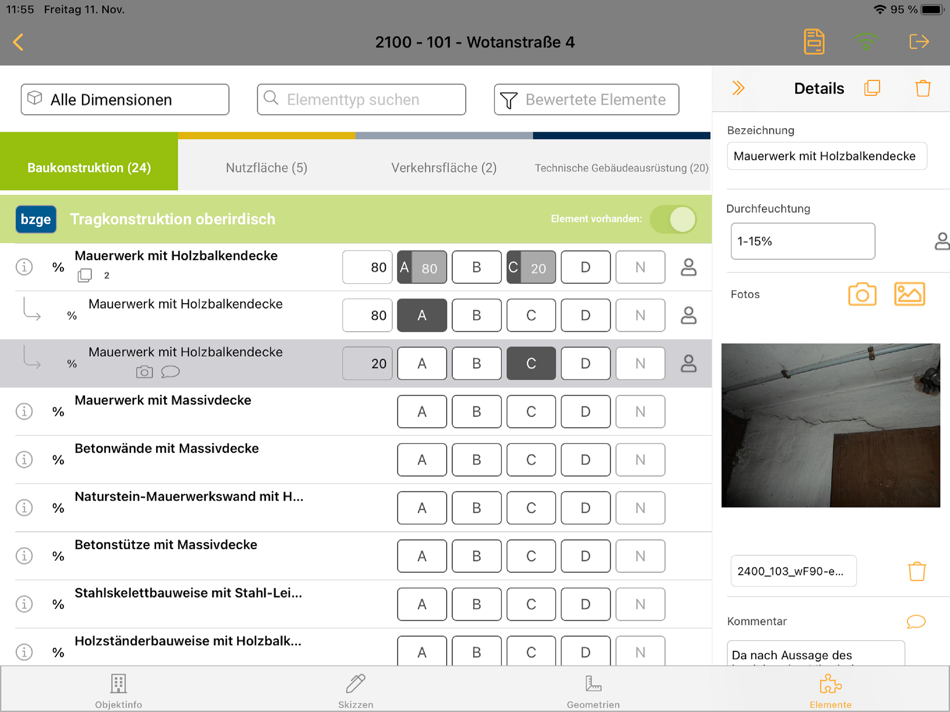This screenshot has height=712, width=950.
Task: Select rating D on highlighted 20 row
Action: (585, 364)
